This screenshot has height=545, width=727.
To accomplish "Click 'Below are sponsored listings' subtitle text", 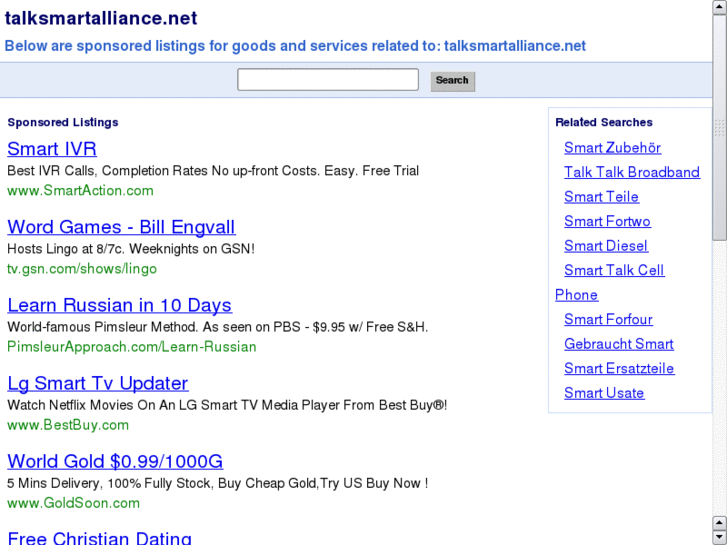I will tap(295, 46).
